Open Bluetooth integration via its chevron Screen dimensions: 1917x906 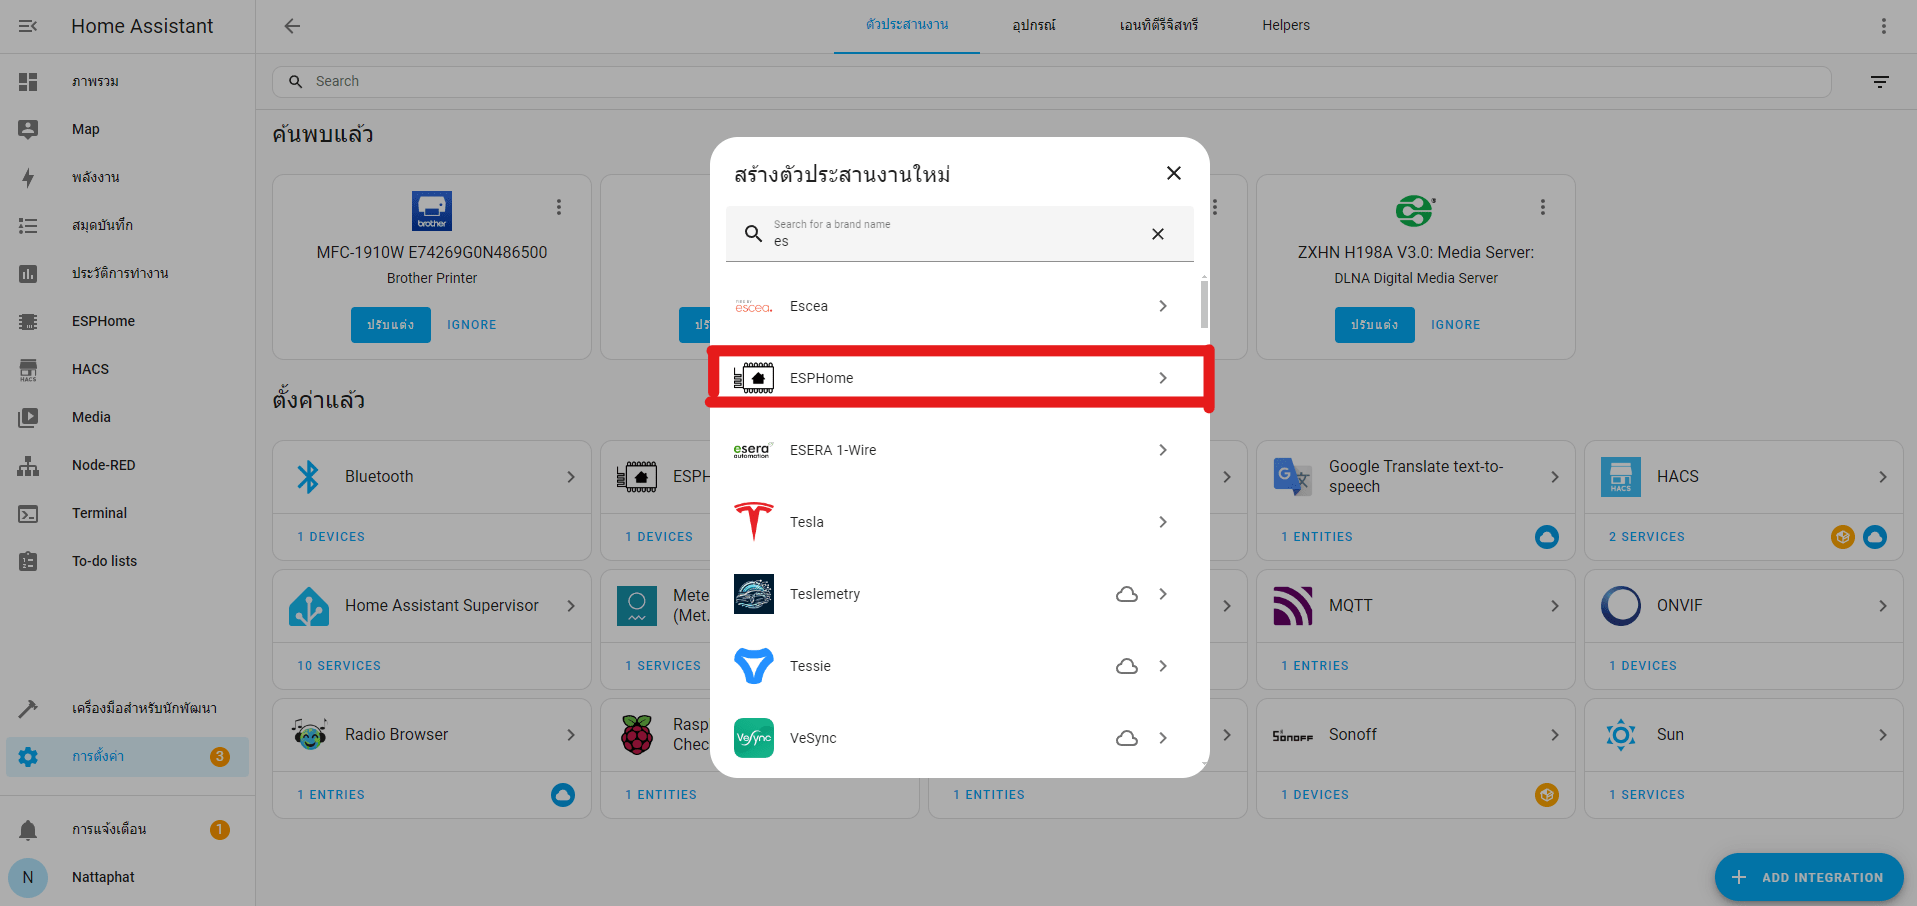tap(571, 477)
